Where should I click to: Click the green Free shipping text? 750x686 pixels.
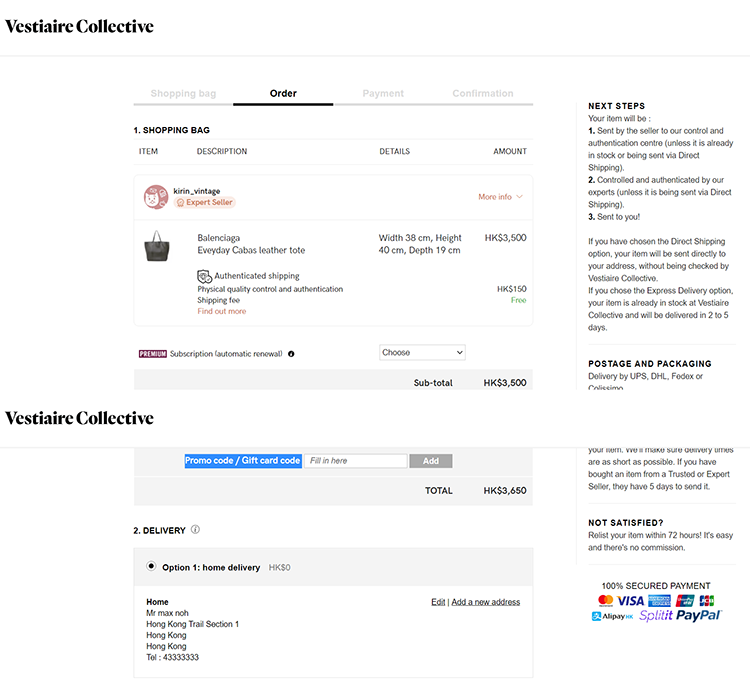518,300
